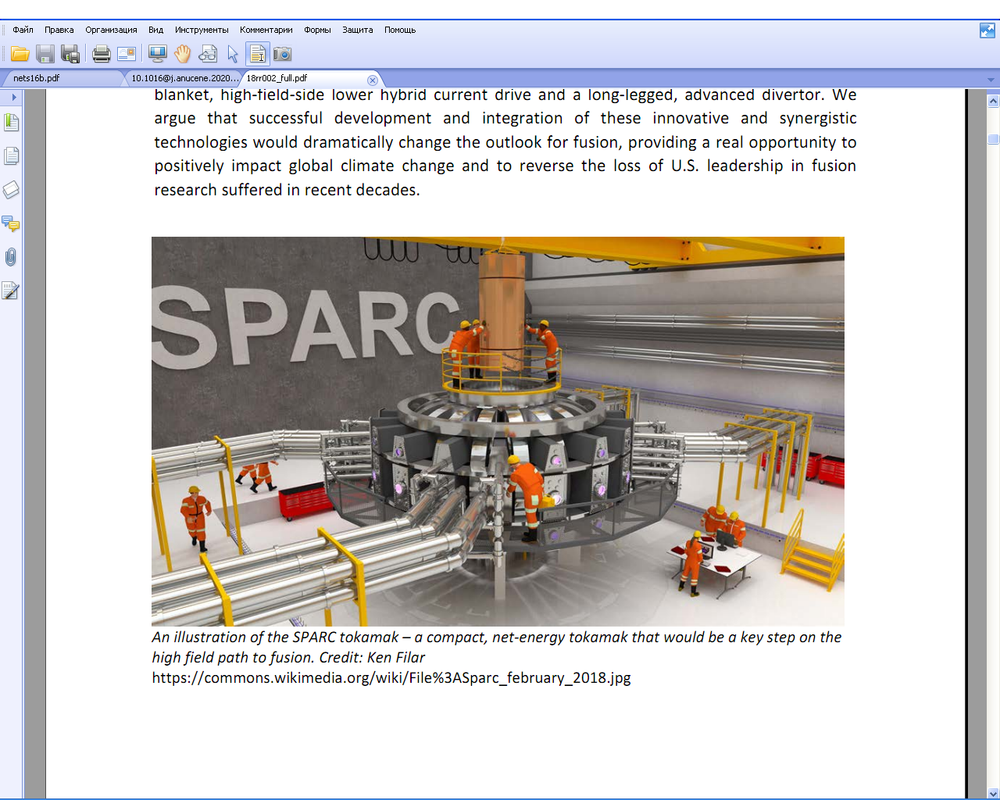Open the Помощь menu
This screenshot has width=1000, height=800.
pyautogui.click(x=400, y=30)
